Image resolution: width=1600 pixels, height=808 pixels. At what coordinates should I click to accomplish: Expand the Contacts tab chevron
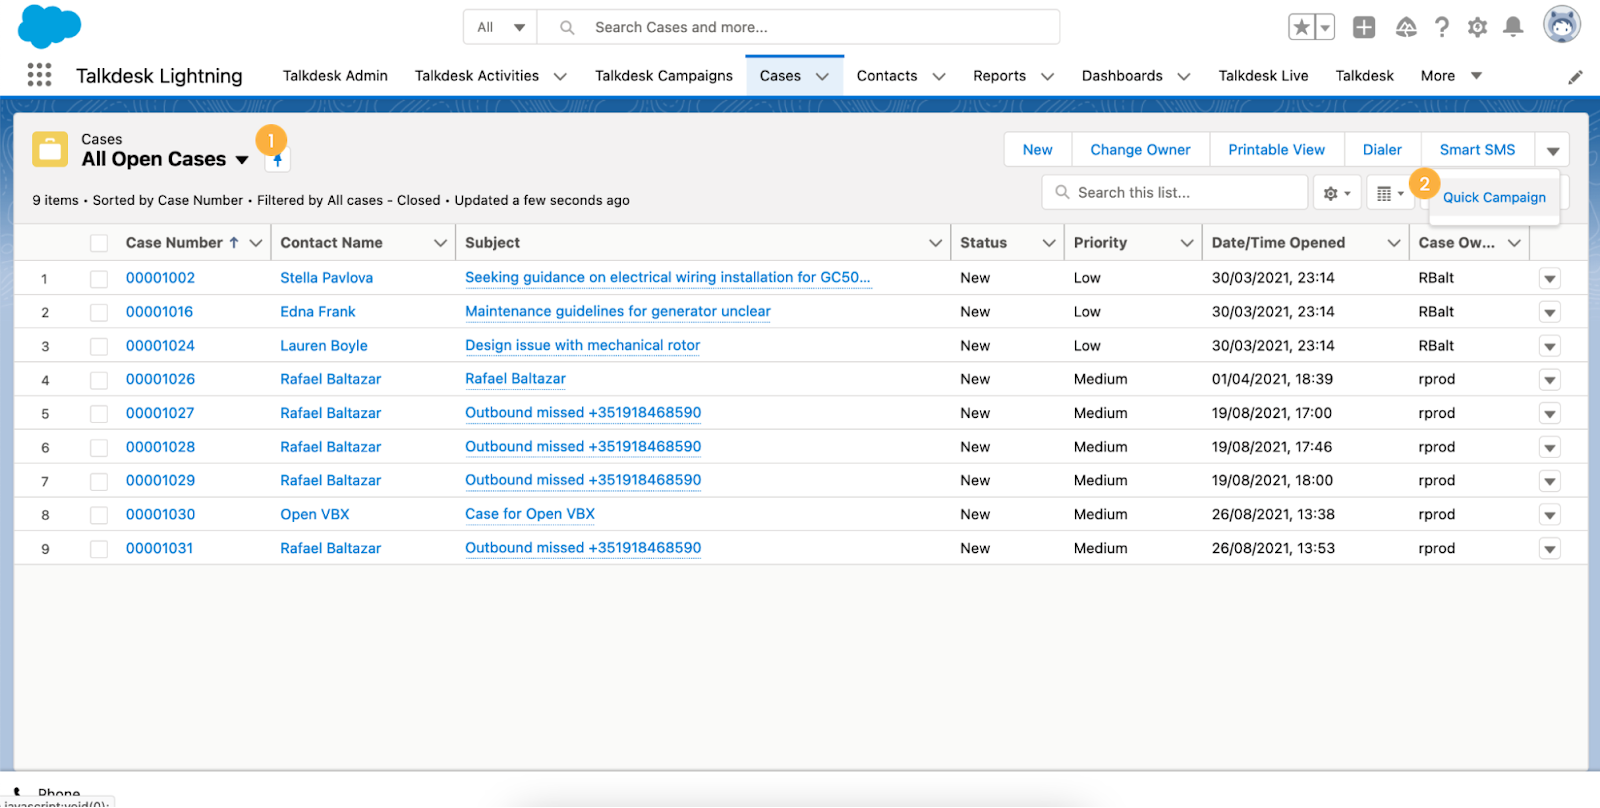[x=939, y=76]
